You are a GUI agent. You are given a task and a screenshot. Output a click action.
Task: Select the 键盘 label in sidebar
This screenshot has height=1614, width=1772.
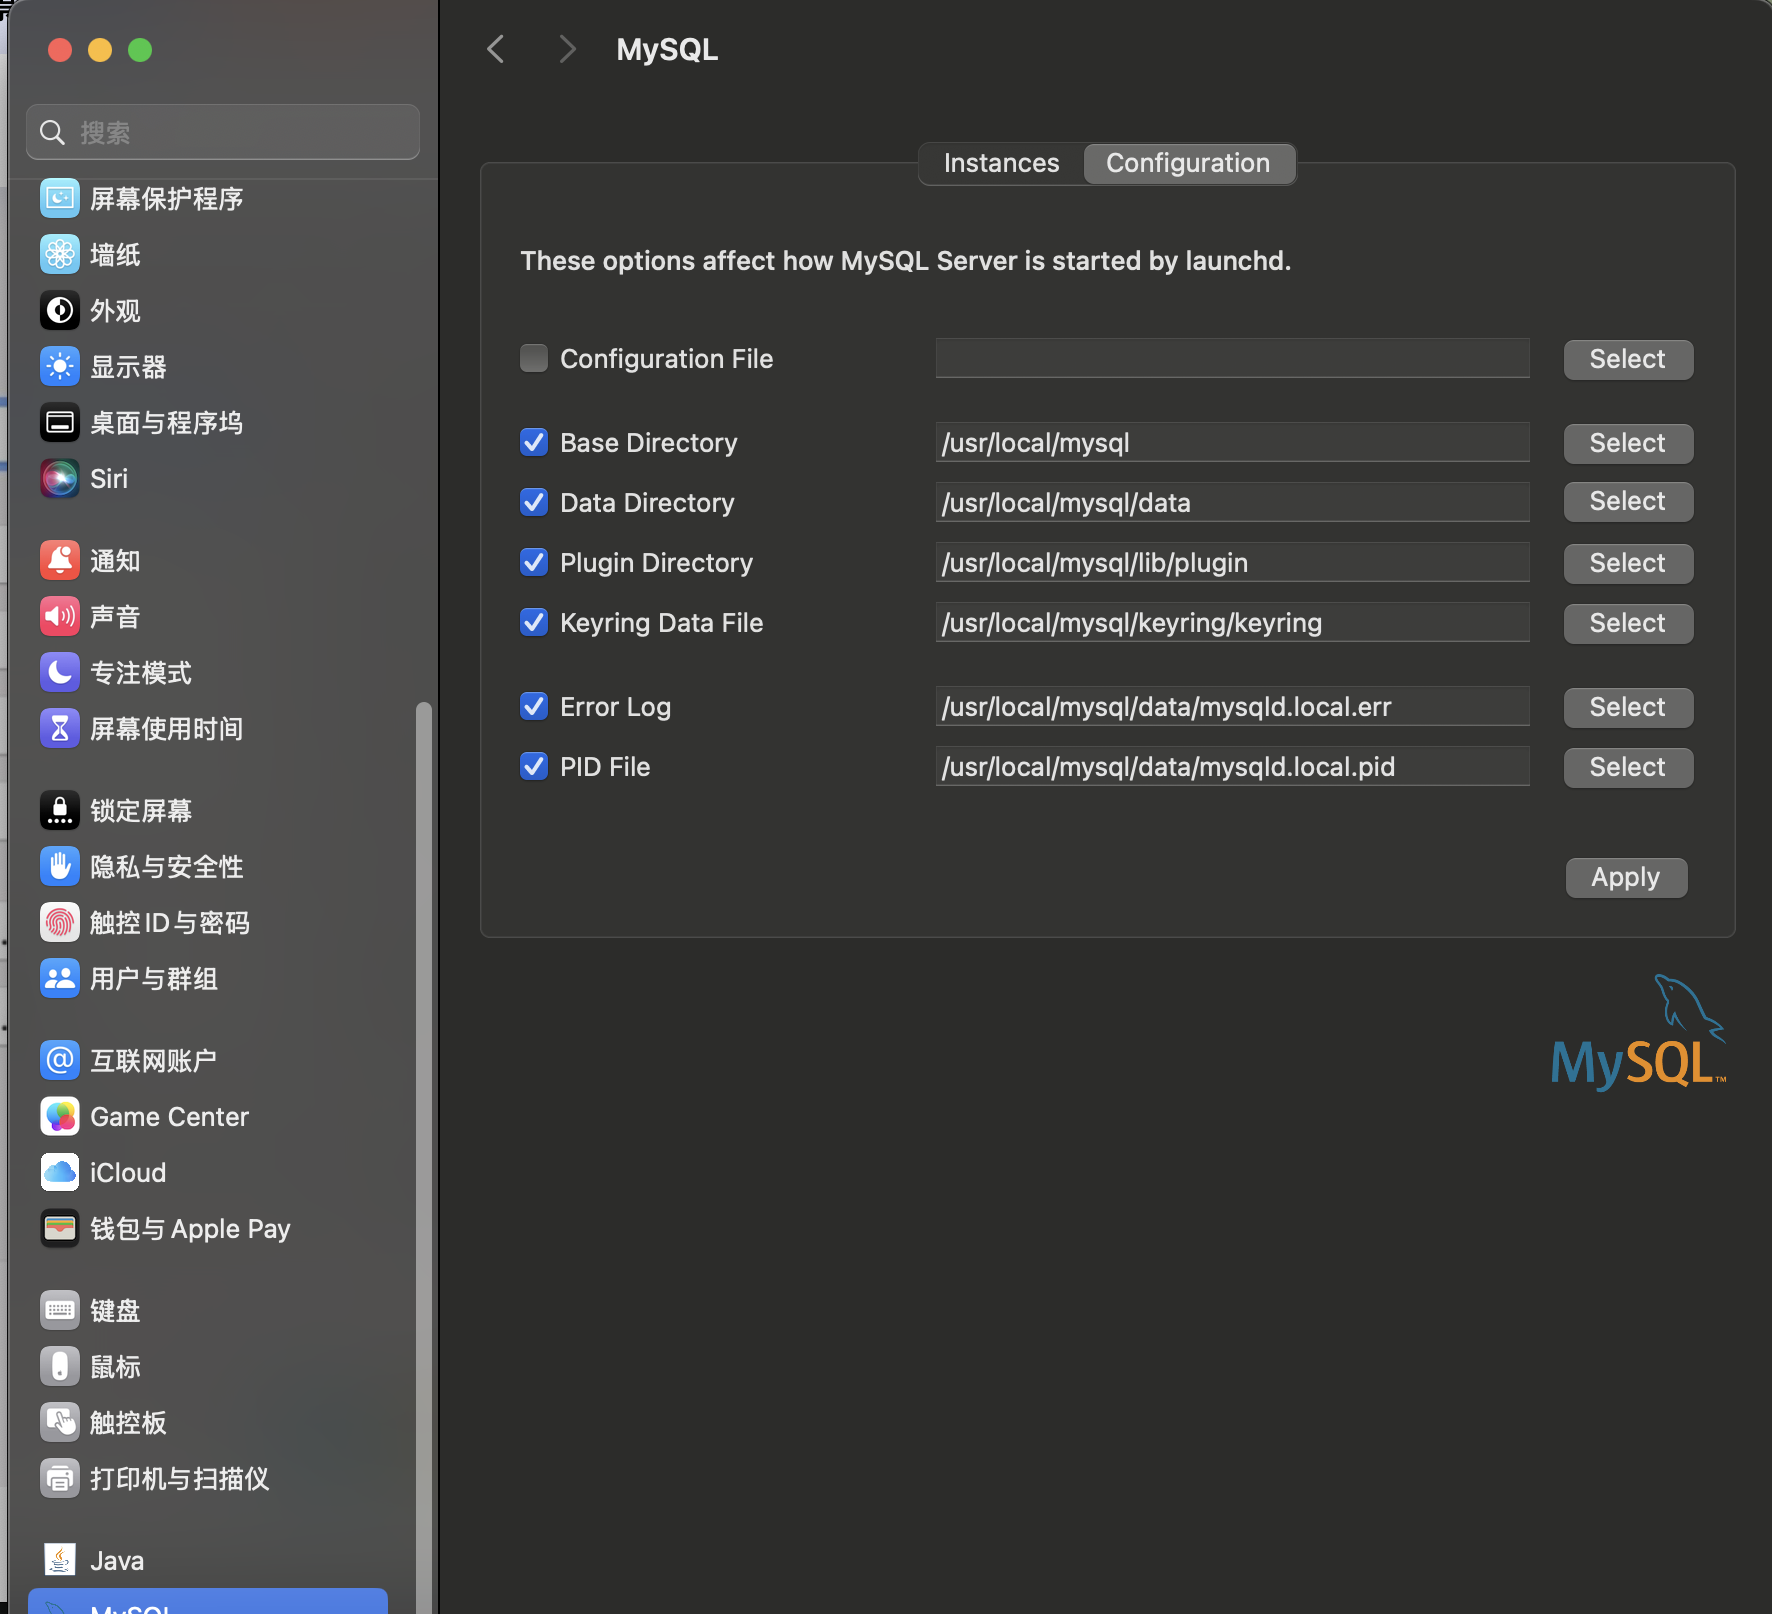click(115, 1311)
